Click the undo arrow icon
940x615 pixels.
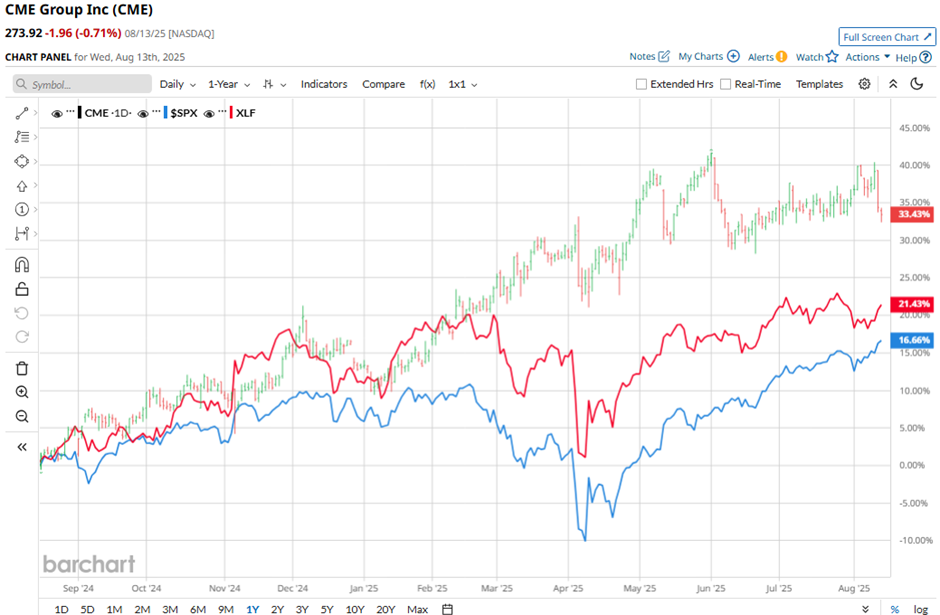point(22,313)
